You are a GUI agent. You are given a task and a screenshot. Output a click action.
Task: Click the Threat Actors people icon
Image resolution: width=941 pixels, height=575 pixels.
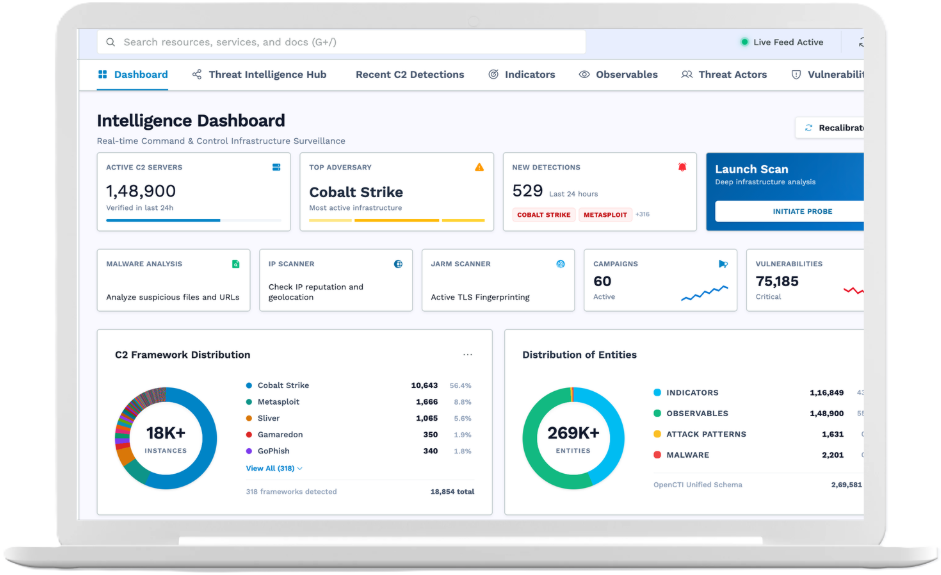tap(687, 74)
